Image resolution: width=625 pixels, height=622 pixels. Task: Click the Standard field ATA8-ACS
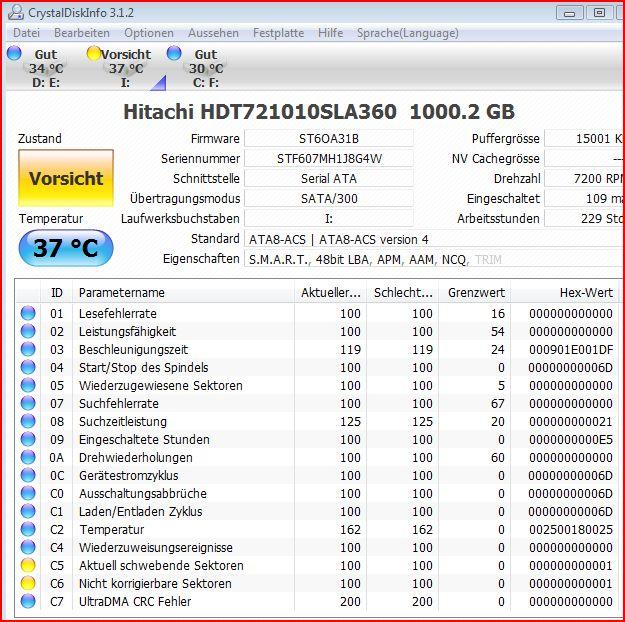[434, 239]
